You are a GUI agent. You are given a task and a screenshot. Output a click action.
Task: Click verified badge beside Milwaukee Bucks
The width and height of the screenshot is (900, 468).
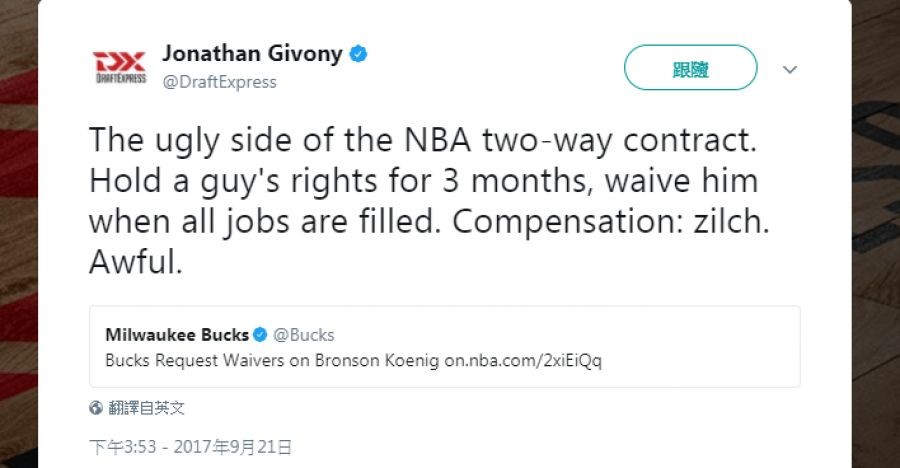[260, 335]
